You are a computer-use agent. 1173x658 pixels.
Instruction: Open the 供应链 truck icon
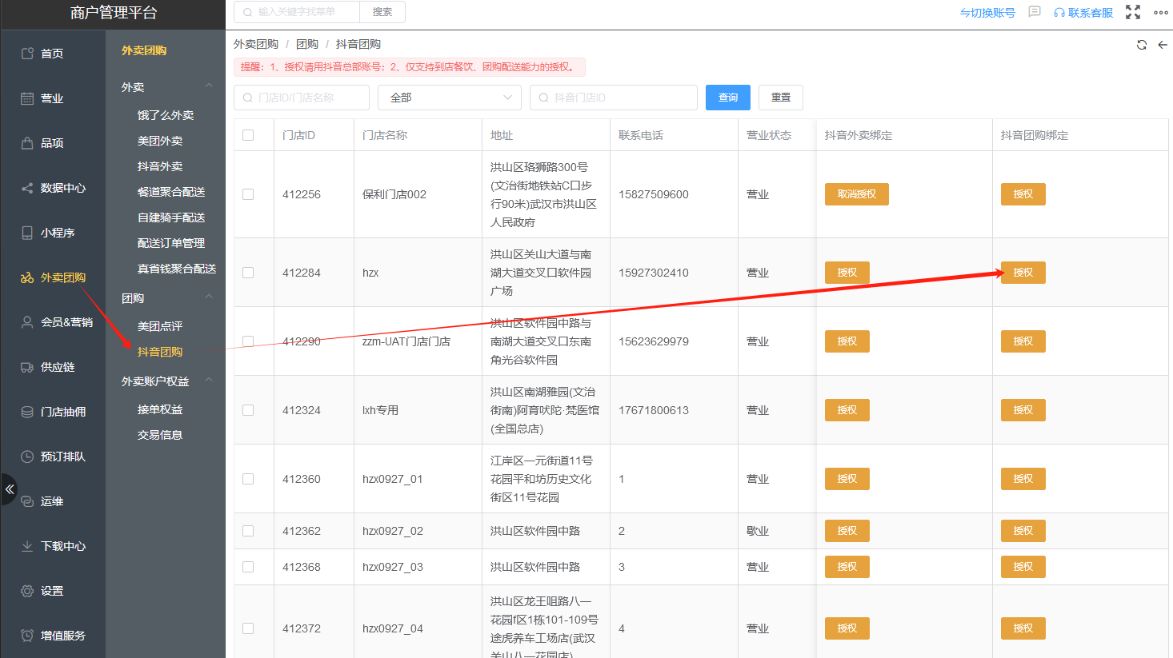28,367
